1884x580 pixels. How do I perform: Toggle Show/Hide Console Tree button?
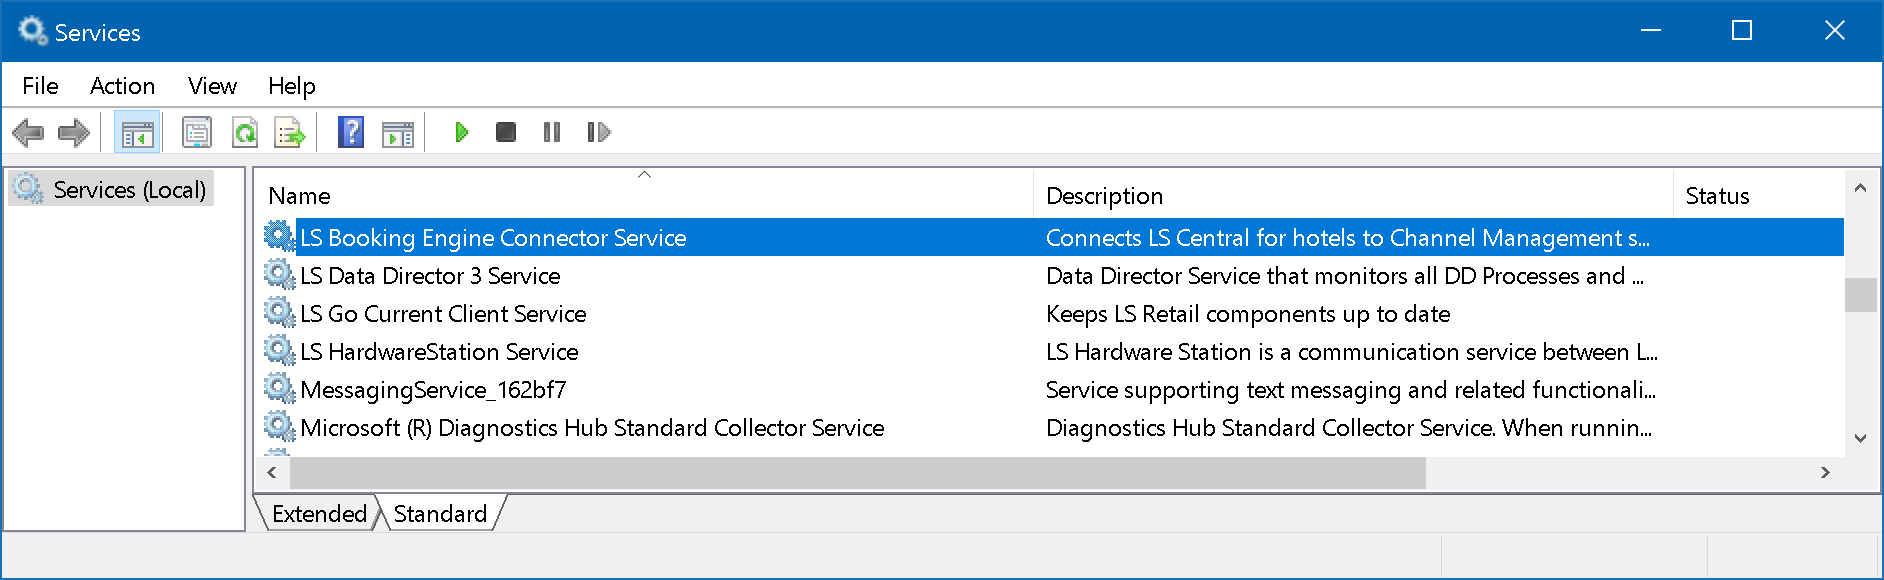137,132
